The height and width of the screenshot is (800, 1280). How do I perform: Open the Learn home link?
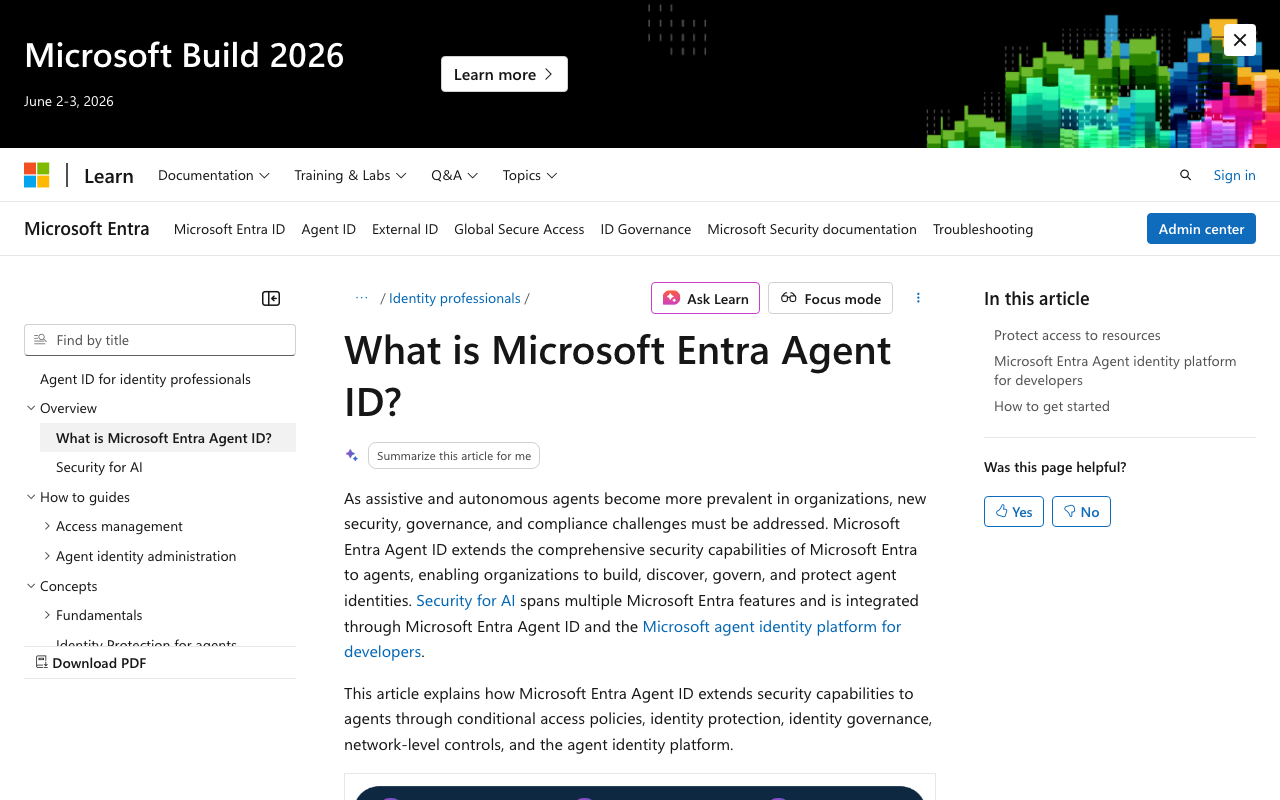109,176
